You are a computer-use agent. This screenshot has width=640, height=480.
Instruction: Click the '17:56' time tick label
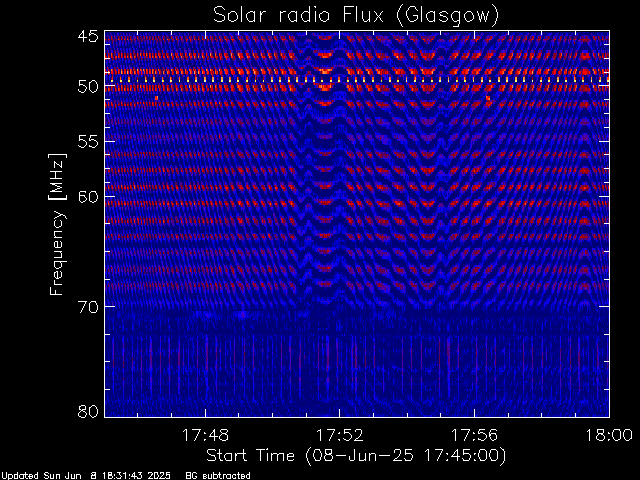tap(474, 435)
